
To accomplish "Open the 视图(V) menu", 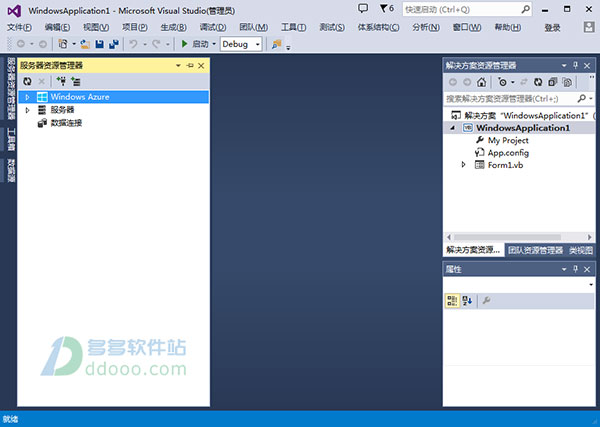I will (x=96, y=27).
